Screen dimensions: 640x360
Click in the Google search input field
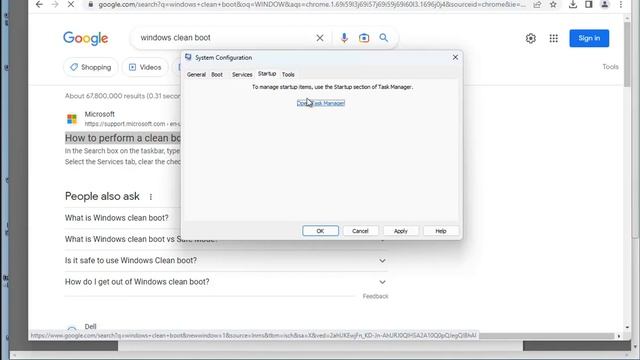point(224,38)
